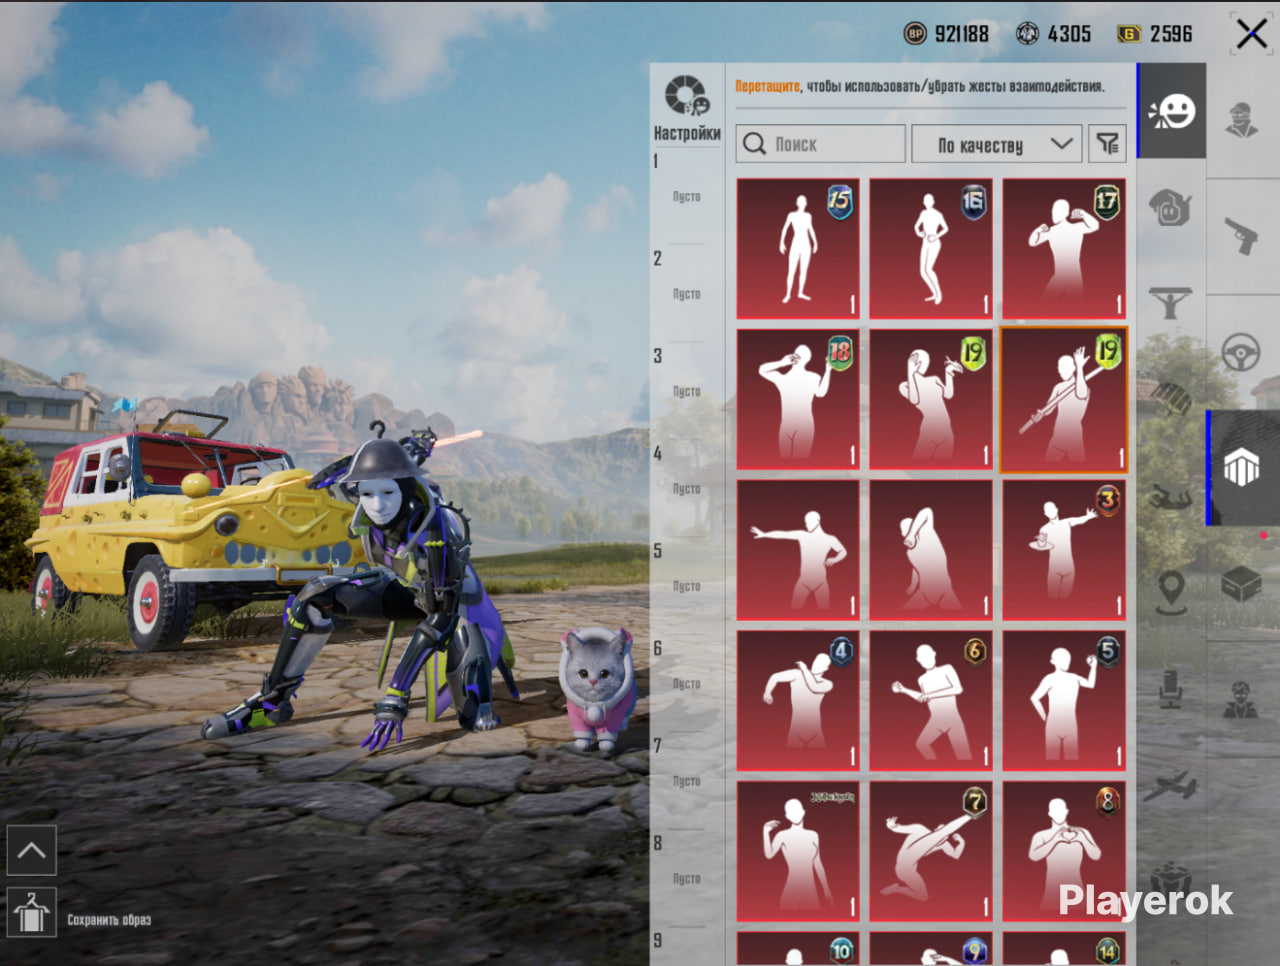Expand the По качеству sort dropdown

click(997, 144)
